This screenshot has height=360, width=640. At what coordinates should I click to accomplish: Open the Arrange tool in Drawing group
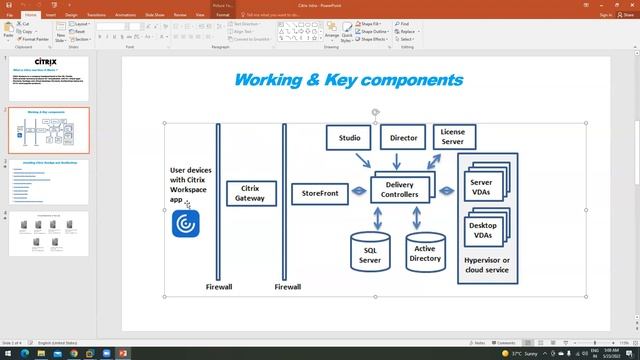click(332, 31)
